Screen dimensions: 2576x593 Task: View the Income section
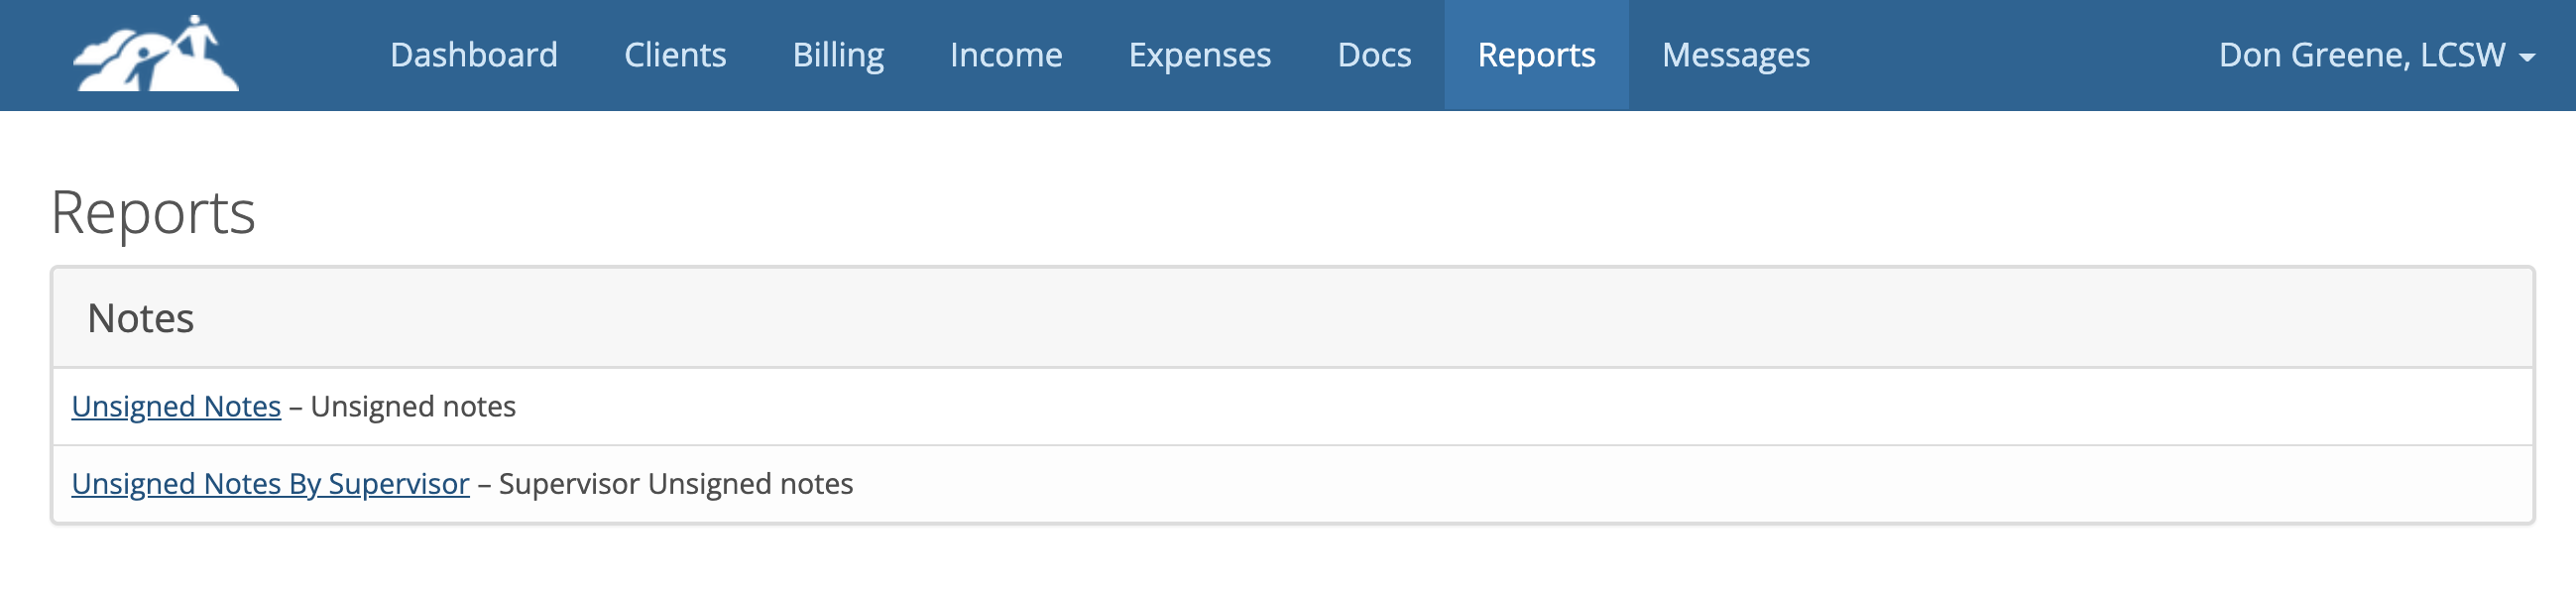click(1007, 55)
